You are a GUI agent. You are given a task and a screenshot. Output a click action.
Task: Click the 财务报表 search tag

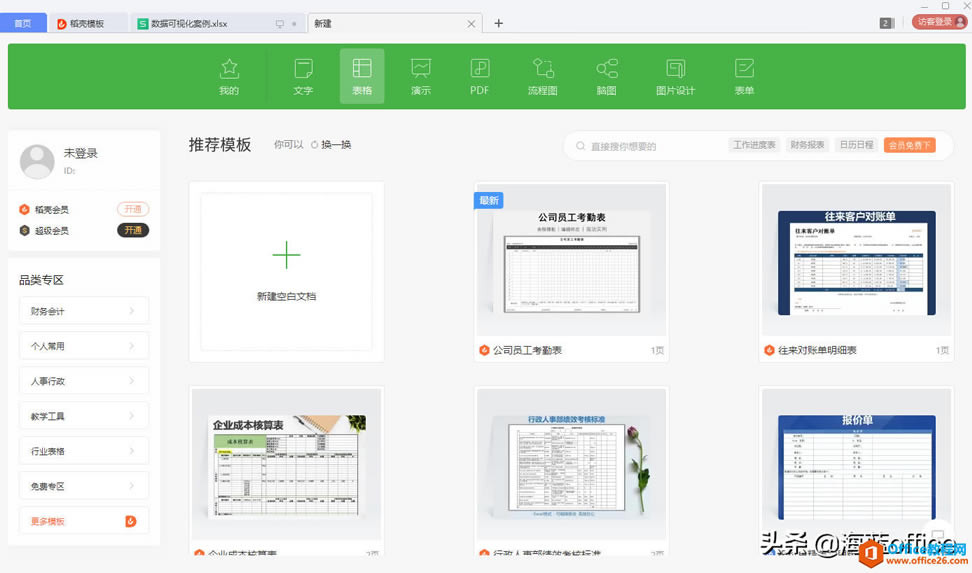(x=807, y=145)
